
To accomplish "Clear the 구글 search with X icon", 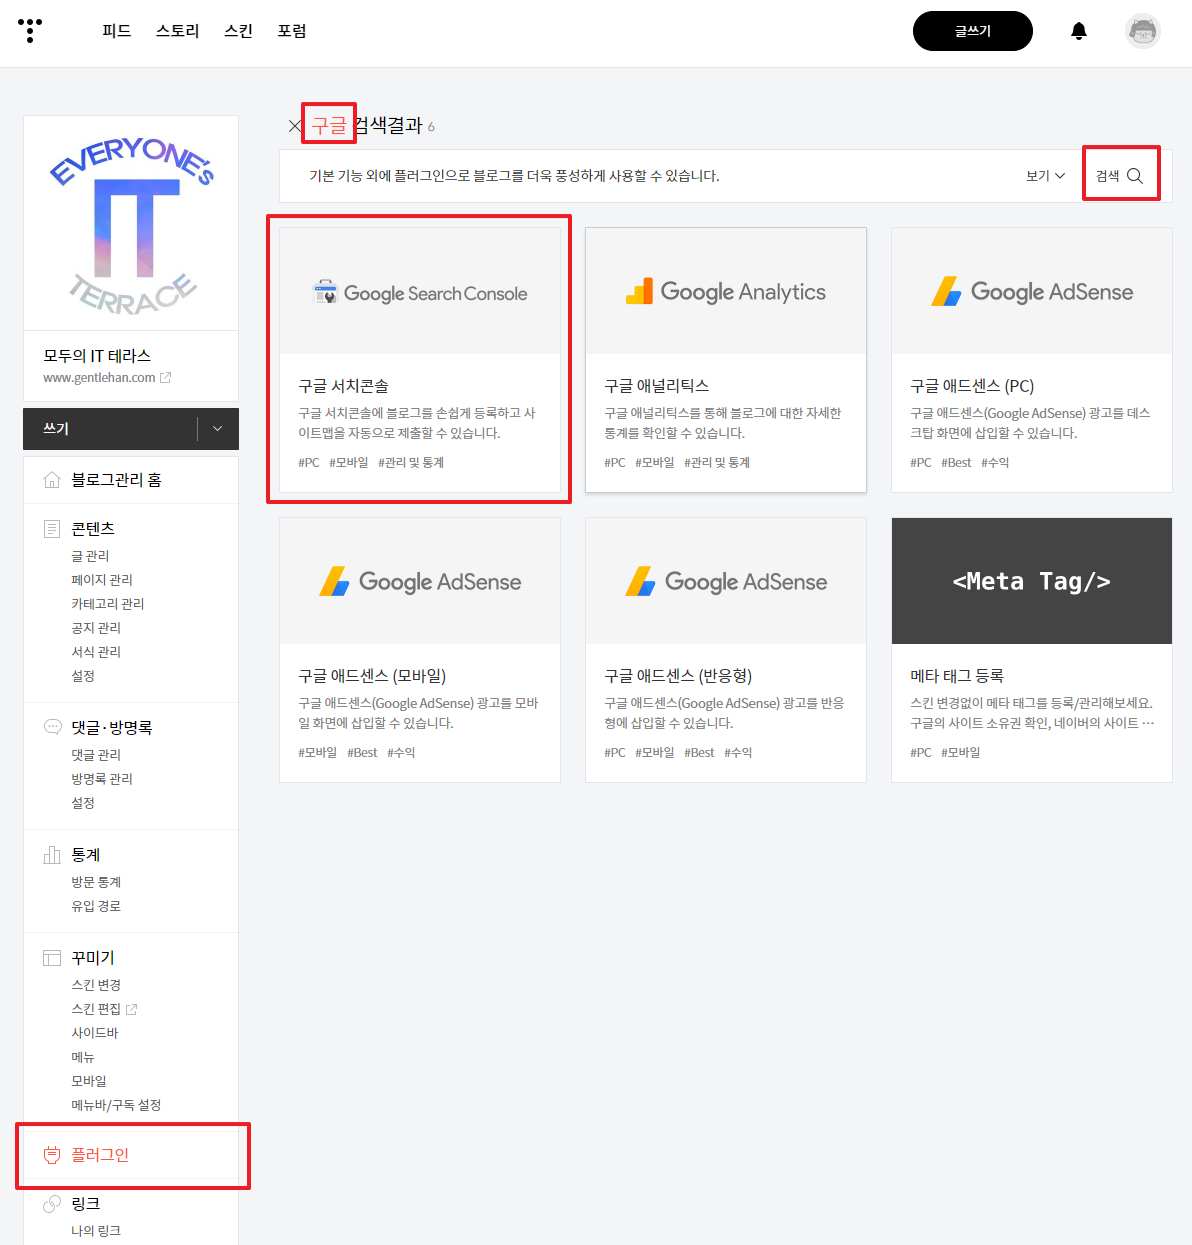I will (295, 126).
